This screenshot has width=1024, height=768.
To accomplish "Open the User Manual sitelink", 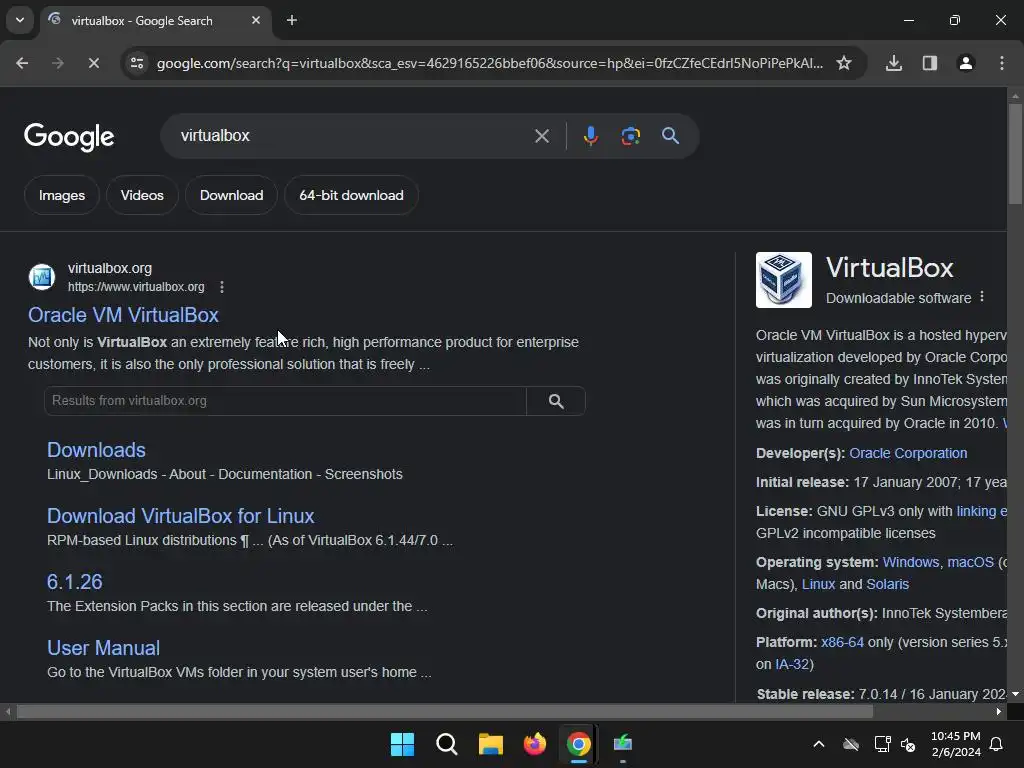I will [x=104, y=648].
